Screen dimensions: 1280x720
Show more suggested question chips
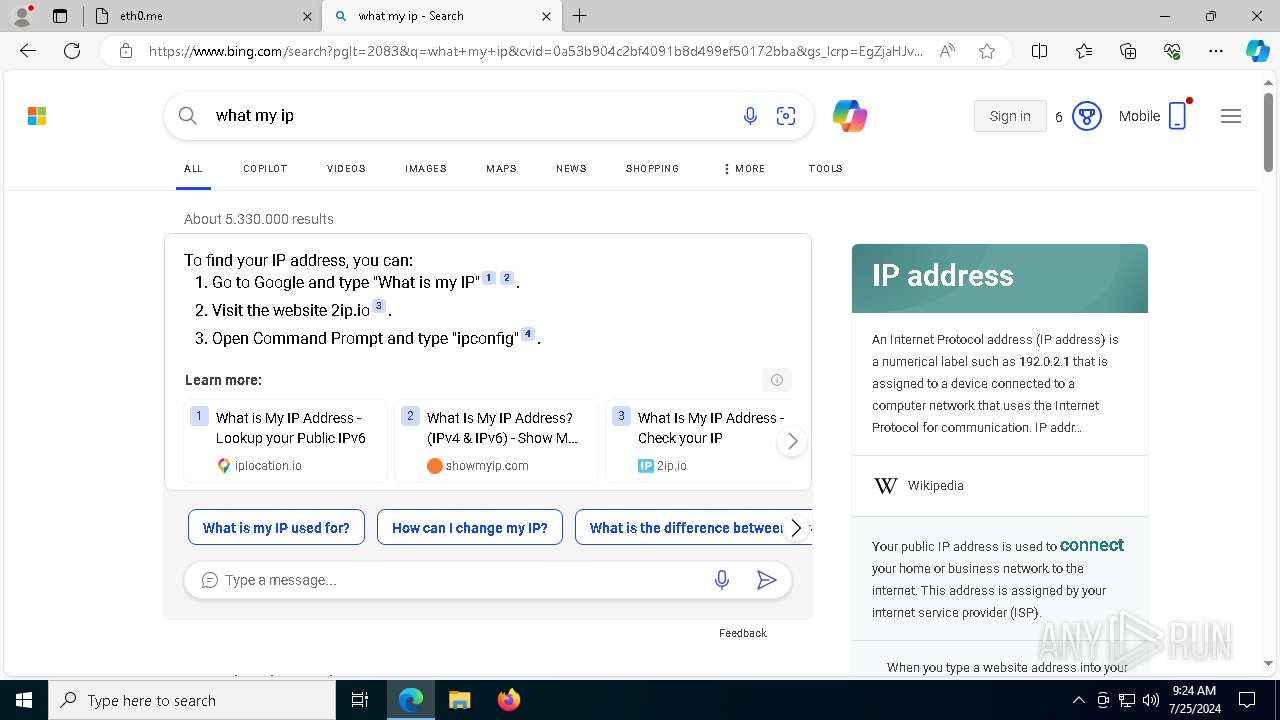coord(796,528)
